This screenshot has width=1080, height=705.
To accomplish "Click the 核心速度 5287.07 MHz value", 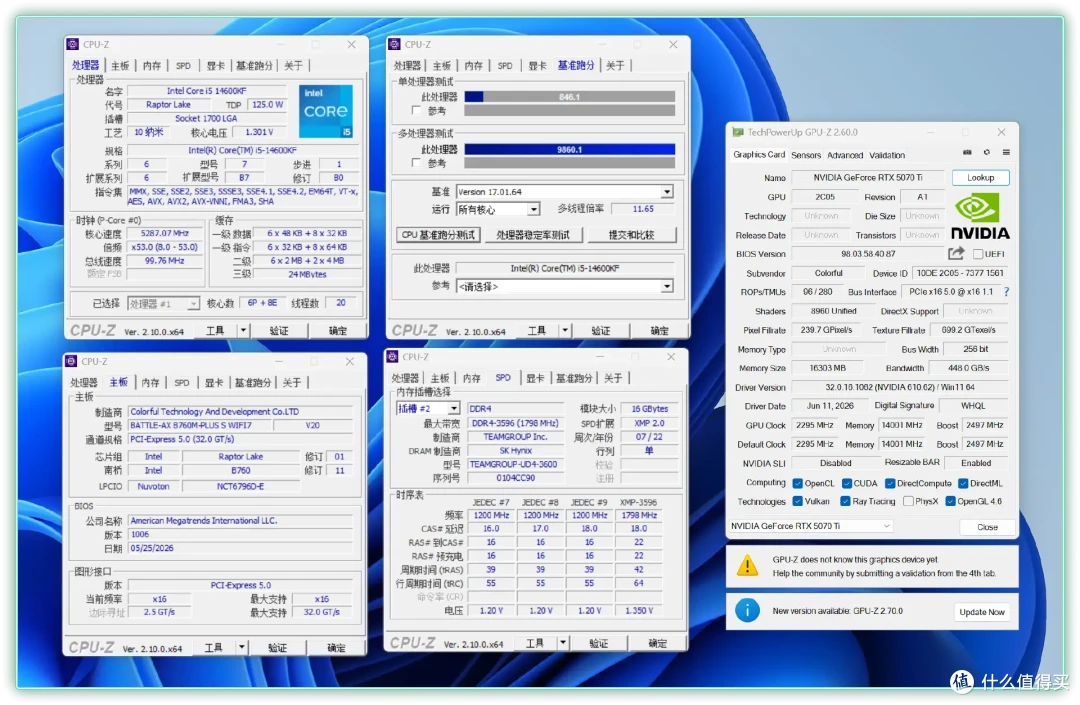I will pos(165,233).
